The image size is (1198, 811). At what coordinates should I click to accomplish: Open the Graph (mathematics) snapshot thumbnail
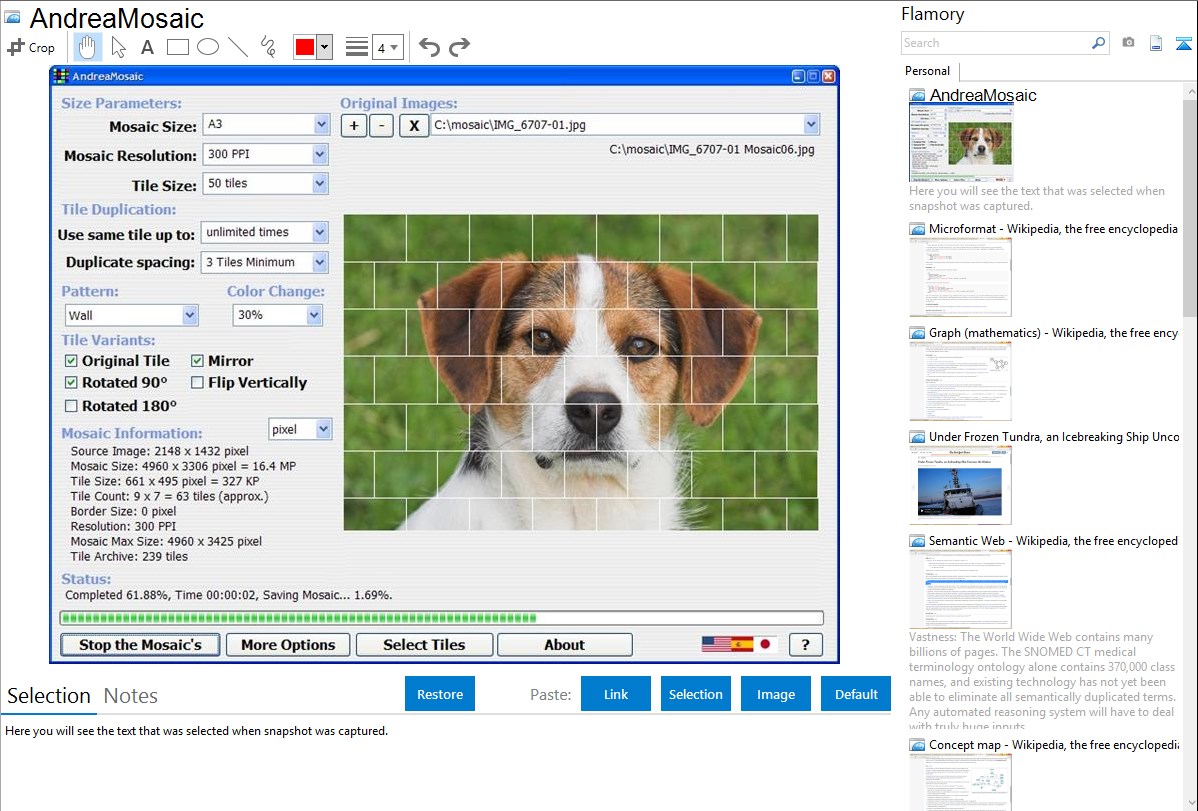click(x=960, y=381)
